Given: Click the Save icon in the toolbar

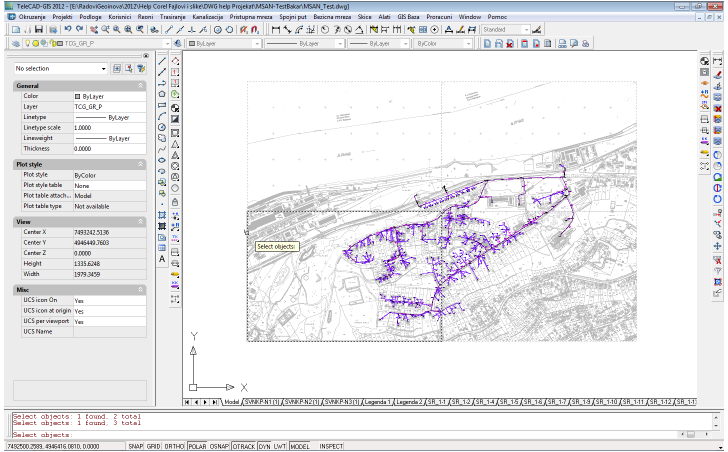Looking at the screenshot, I should pyautogui.click(x=37, y=30).
